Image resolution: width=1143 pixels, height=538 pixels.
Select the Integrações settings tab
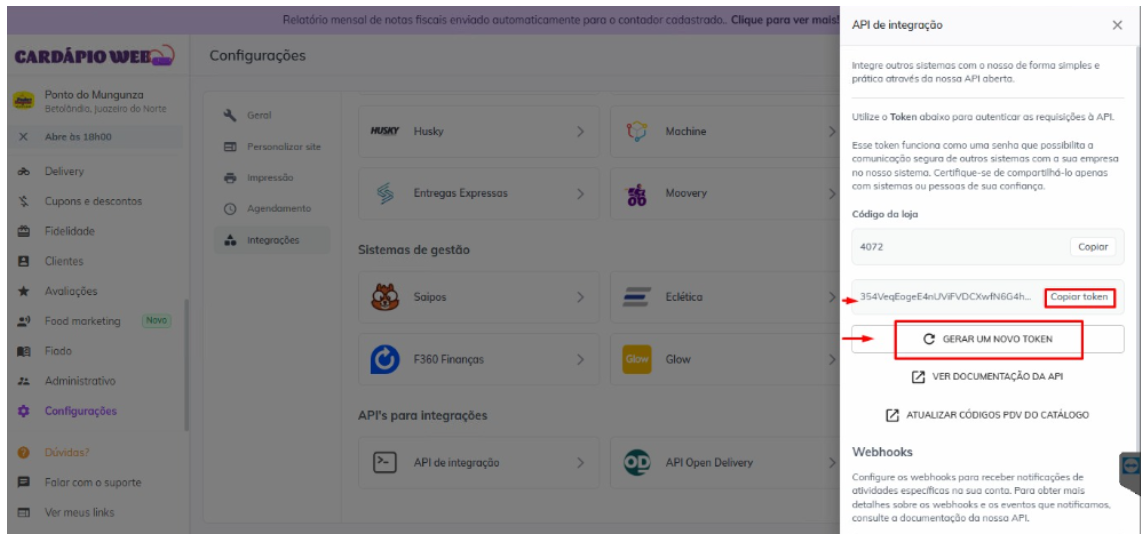(272, 240)
